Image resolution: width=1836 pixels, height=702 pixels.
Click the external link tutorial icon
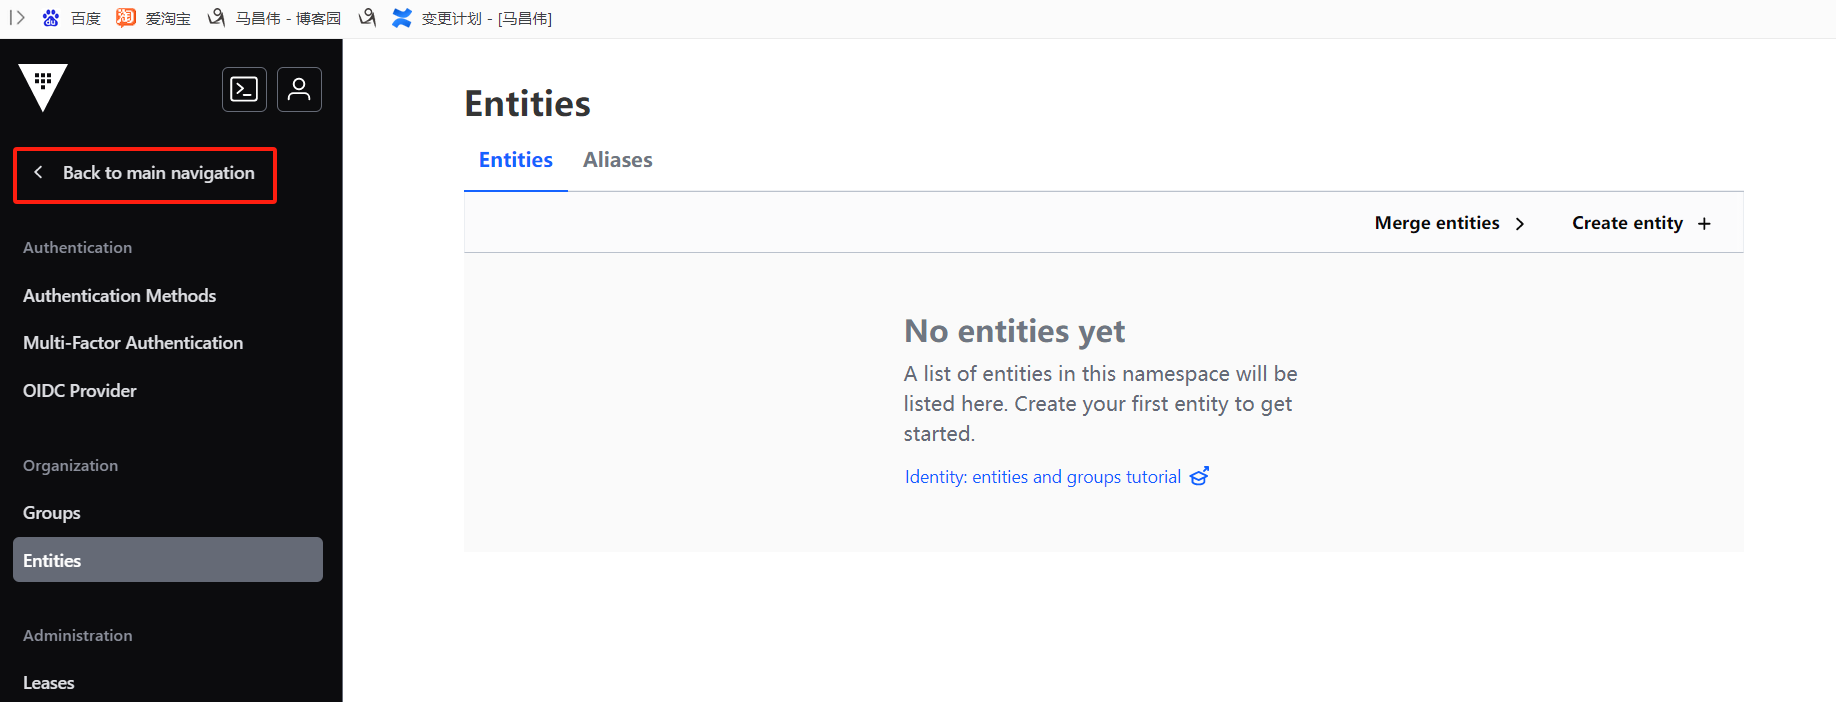1199,477
